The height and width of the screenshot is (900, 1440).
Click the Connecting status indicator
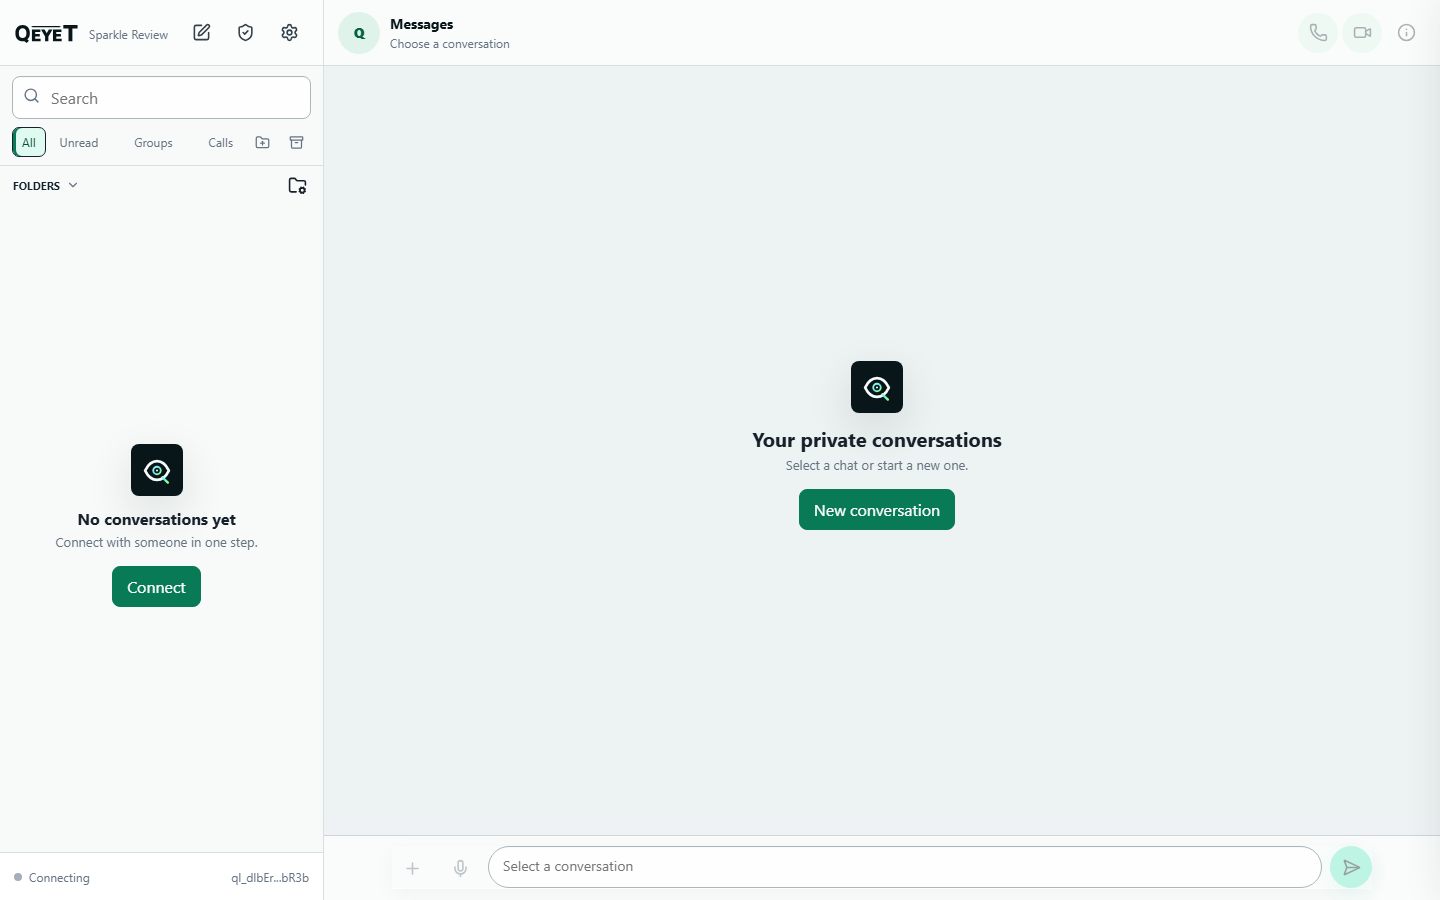click(52, 878)
